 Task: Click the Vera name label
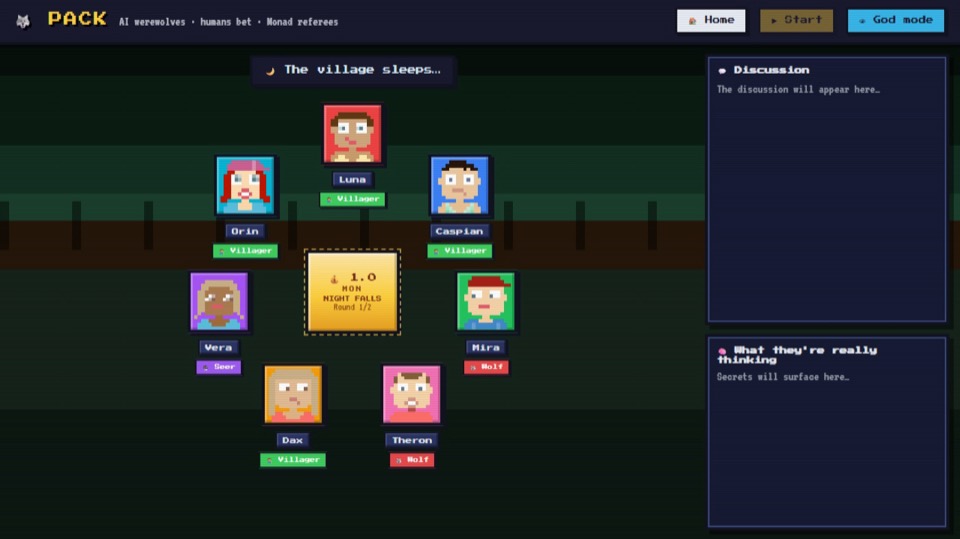point(219,347)
